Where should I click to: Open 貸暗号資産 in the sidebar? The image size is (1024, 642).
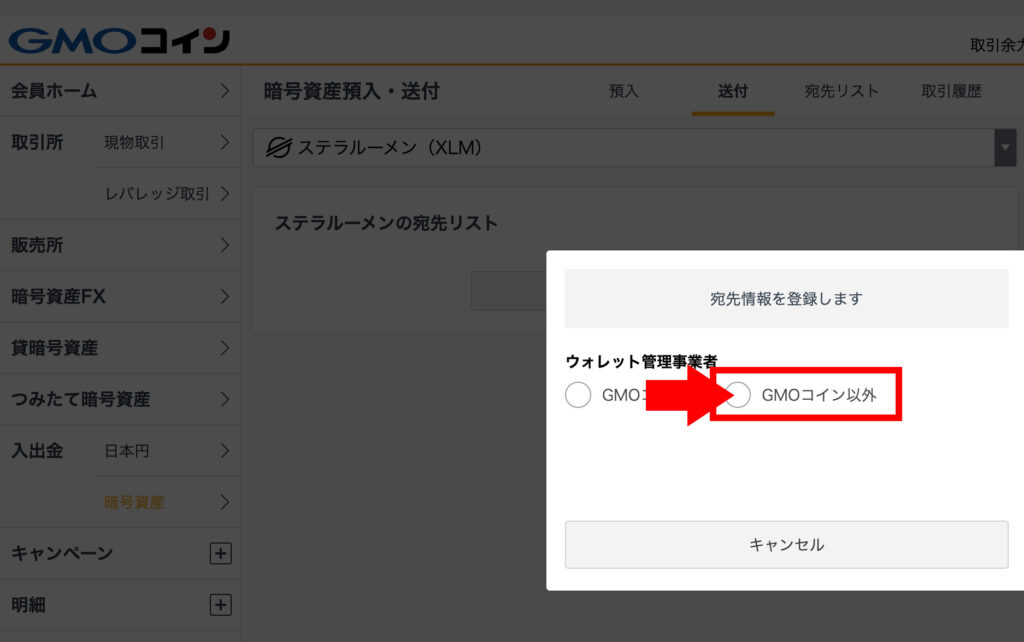point(54,348)
